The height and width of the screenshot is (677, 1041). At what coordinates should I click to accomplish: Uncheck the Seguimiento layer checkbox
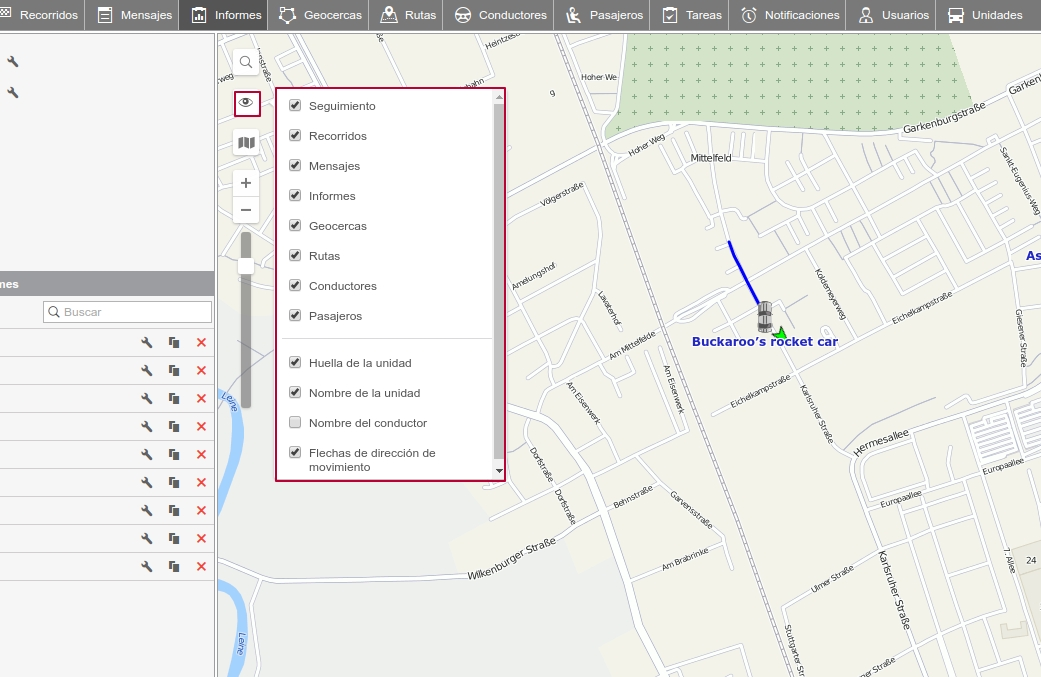pyautogui.click(x=295, y=105)
